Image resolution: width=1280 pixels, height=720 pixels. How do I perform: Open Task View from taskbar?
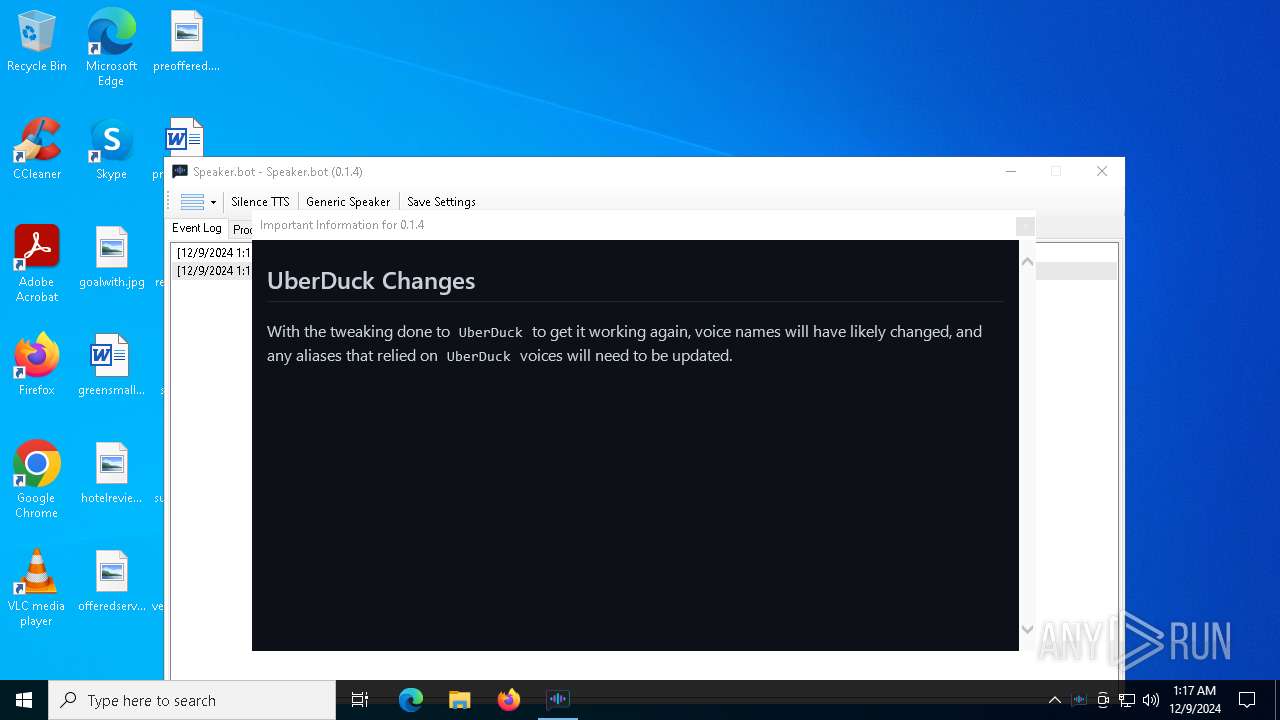point(360,700)
